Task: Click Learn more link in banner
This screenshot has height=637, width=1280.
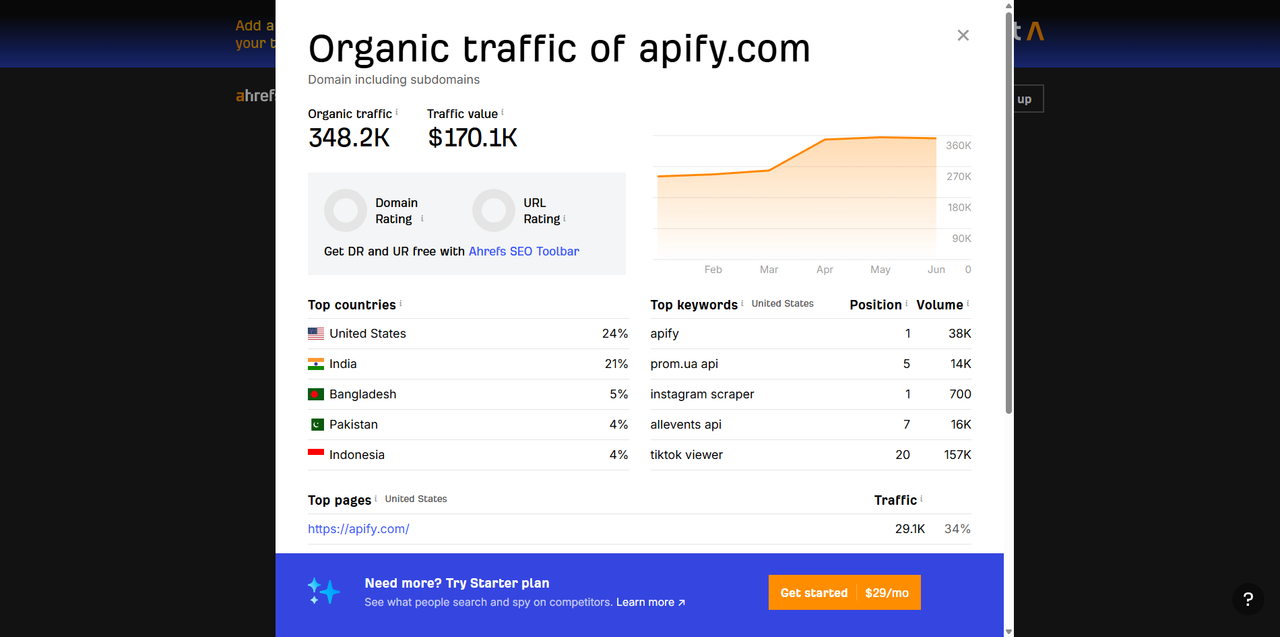Action: click(651, 602)
